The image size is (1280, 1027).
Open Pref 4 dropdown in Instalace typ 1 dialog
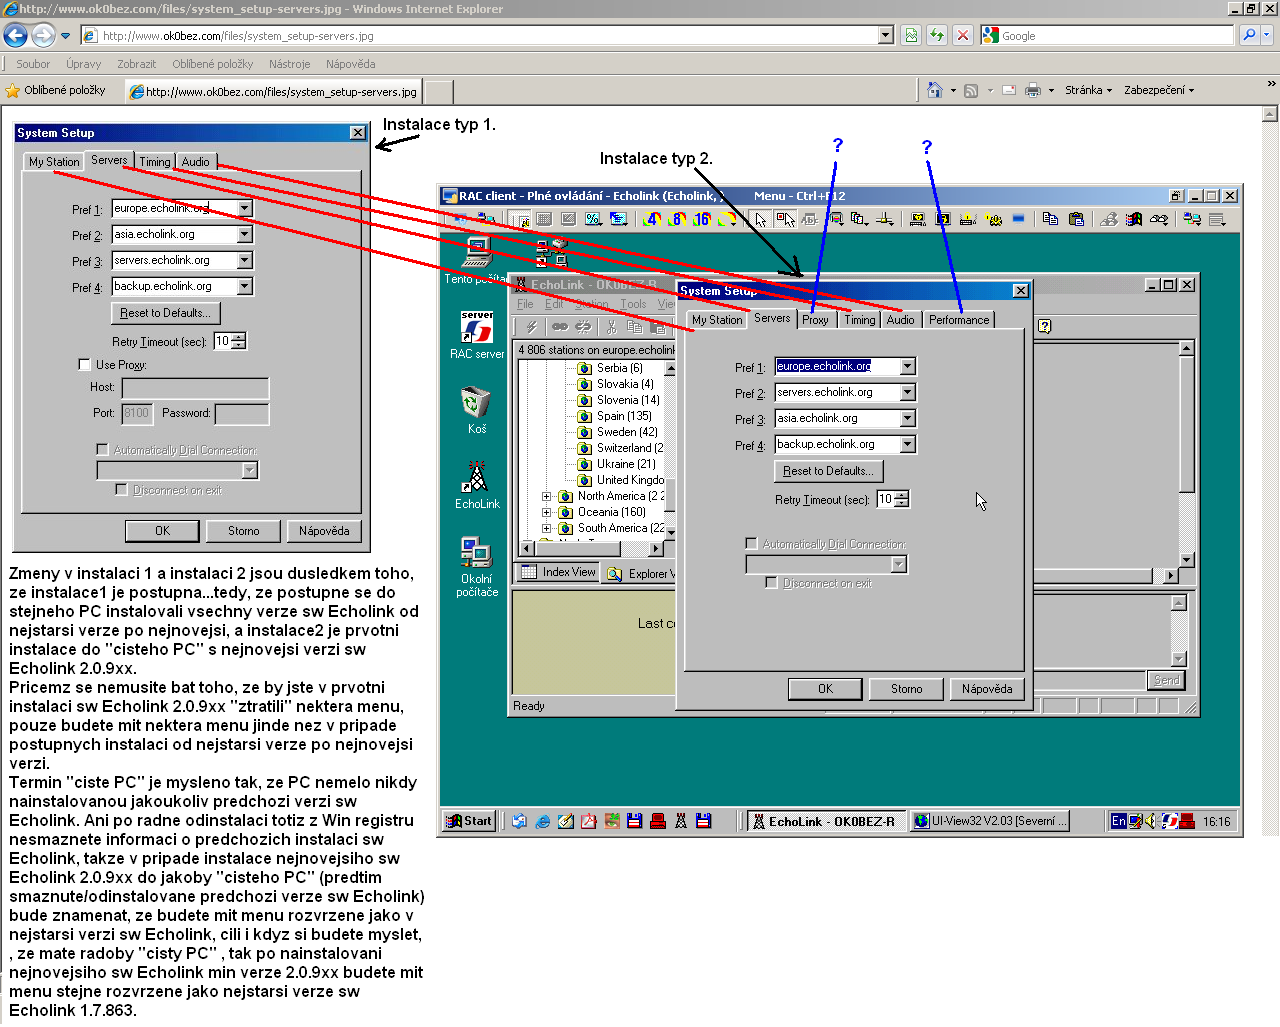click(x=245, y=286)
